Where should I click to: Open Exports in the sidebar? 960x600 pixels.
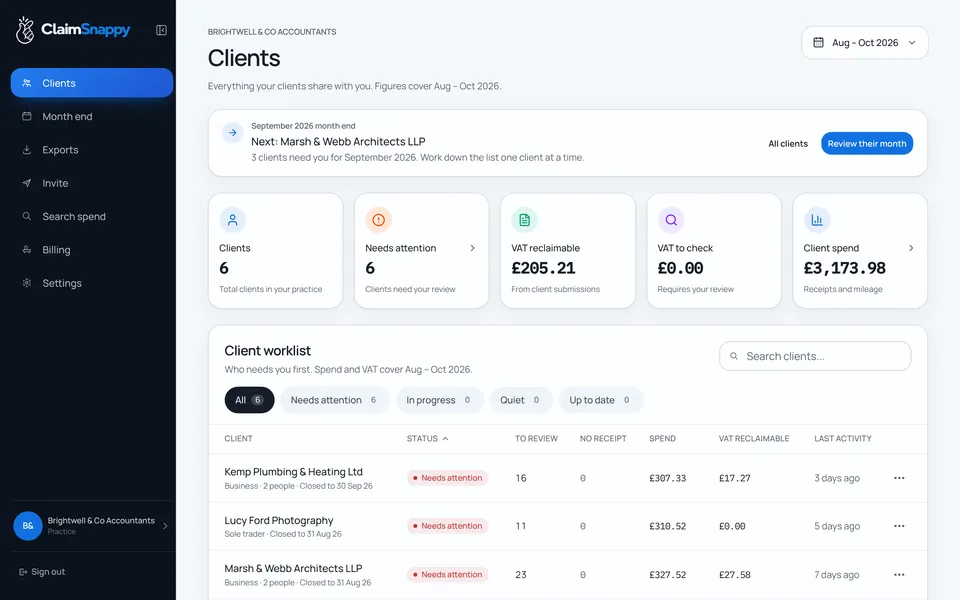tap(92, 149)
